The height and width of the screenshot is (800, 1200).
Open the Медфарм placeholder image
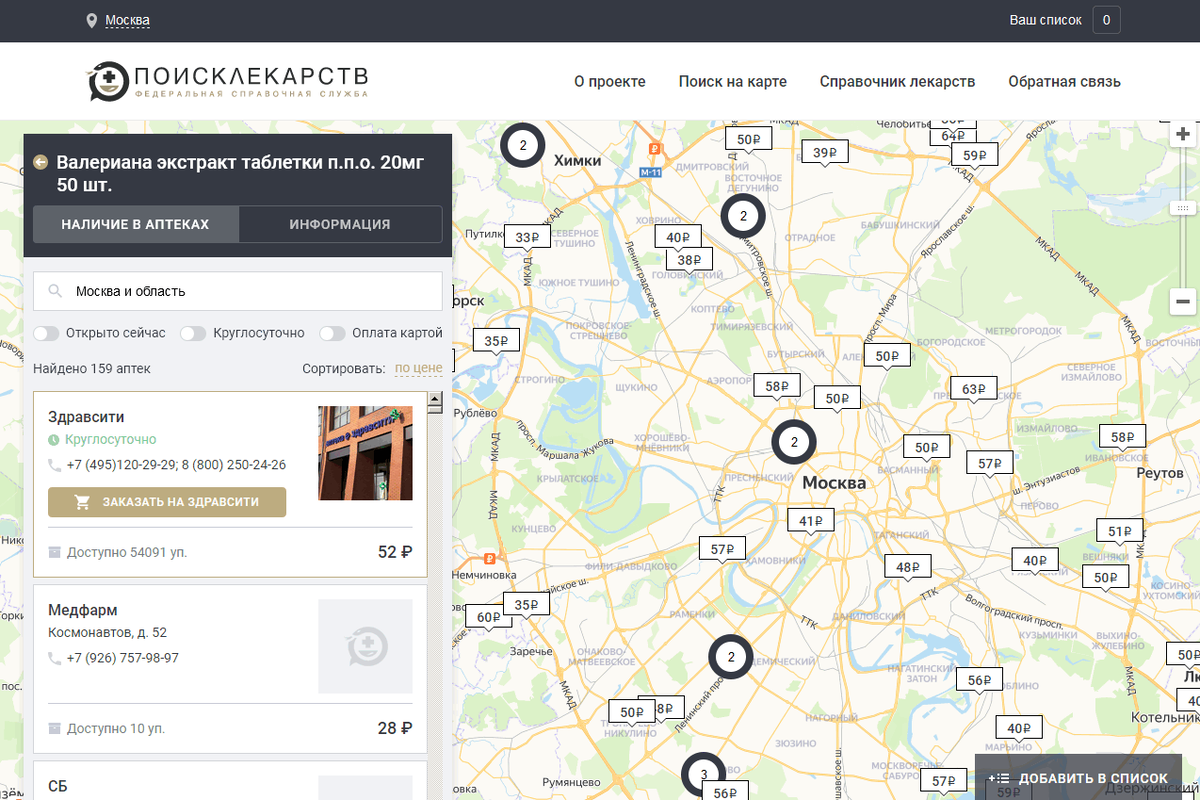click(365, 646)
